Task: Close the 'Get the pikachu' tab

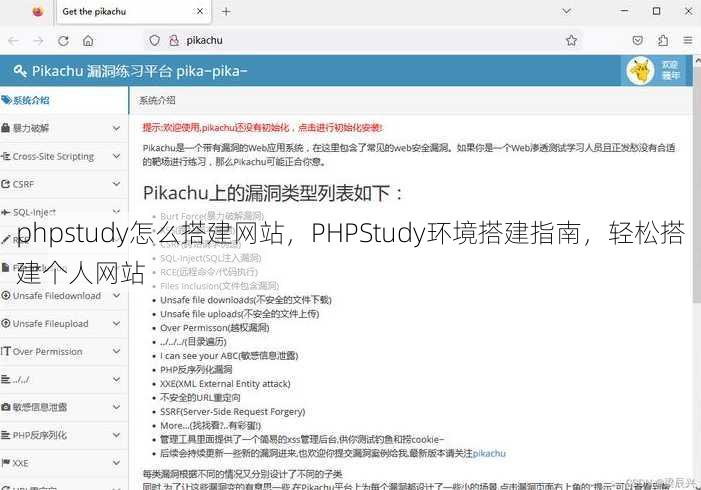Action: [200, 12]
